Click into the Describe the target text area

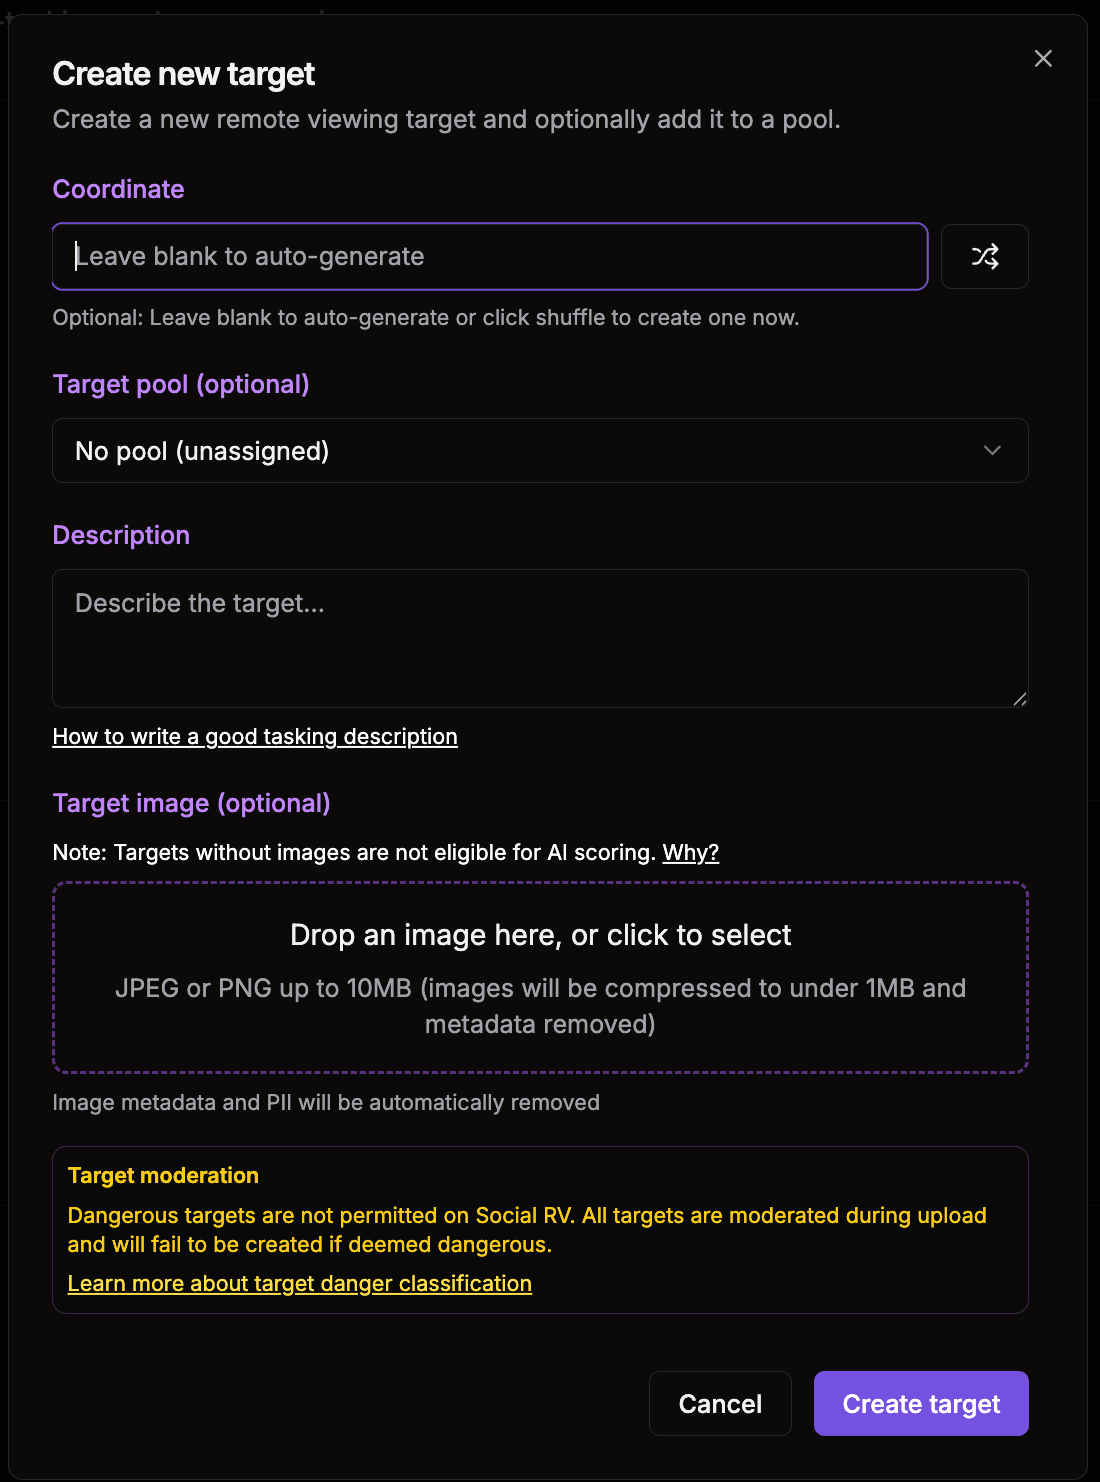[x=540, y=639]
